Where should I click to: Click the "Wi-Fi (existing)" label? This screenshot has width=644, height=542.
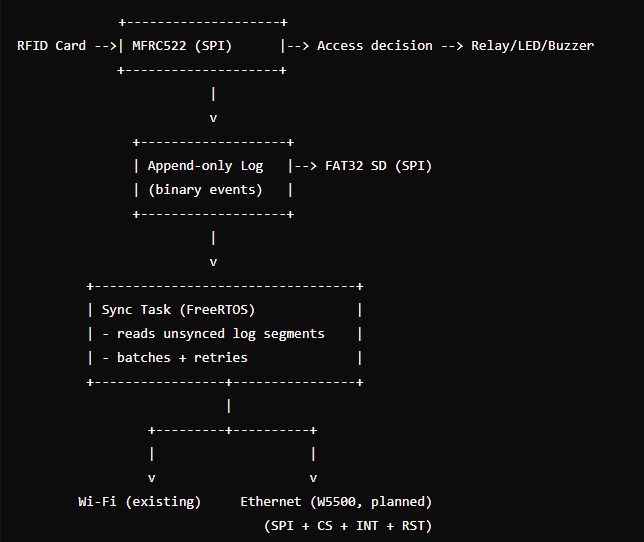140,501
